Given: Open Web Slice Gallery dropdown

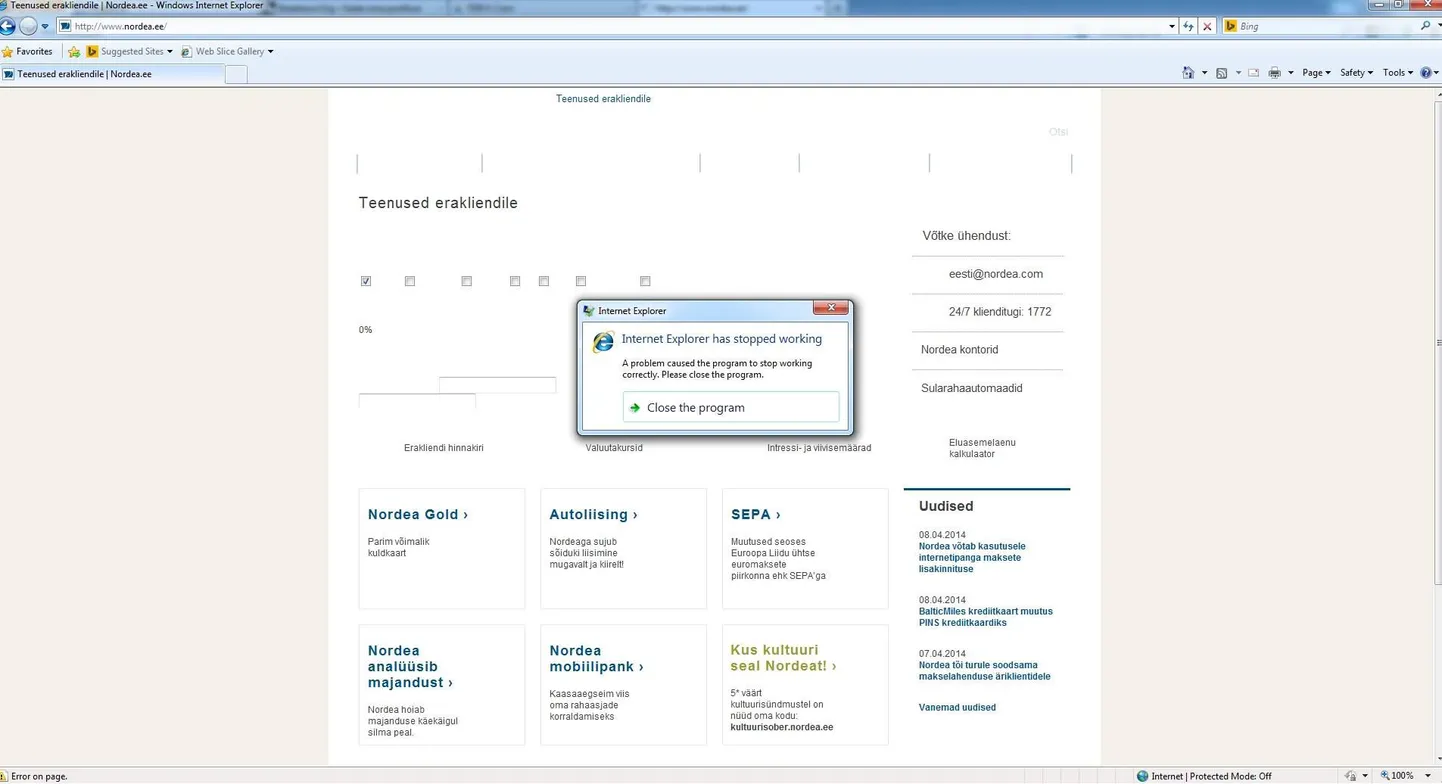Looking at the screenshot, I should click(x=227, y=51).
